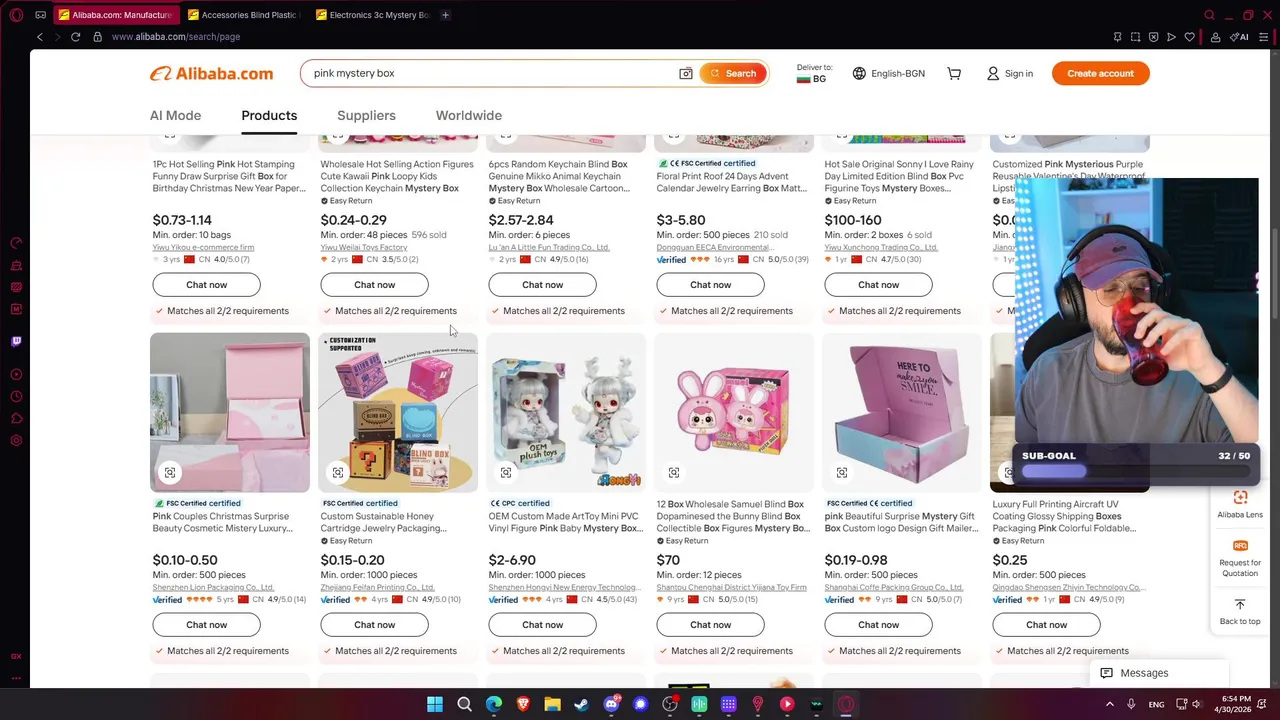This screenshot has height=720, width=1280.
Task: Open Alibaba Lens in right sidebar
Action: (x=1240, y=504)
